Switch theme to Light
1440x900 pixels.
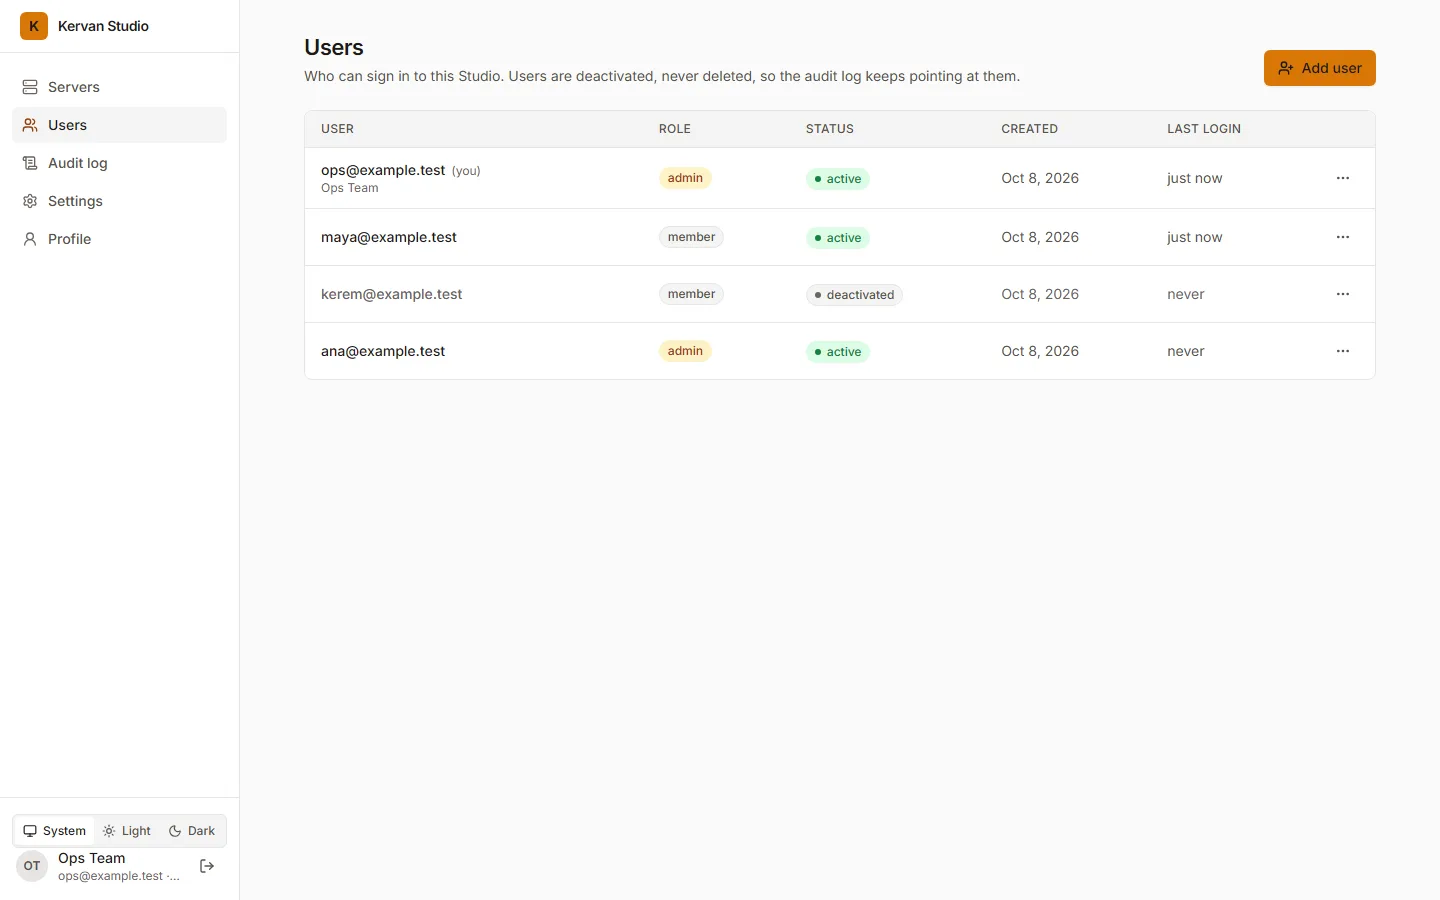[x=127, y=831]
